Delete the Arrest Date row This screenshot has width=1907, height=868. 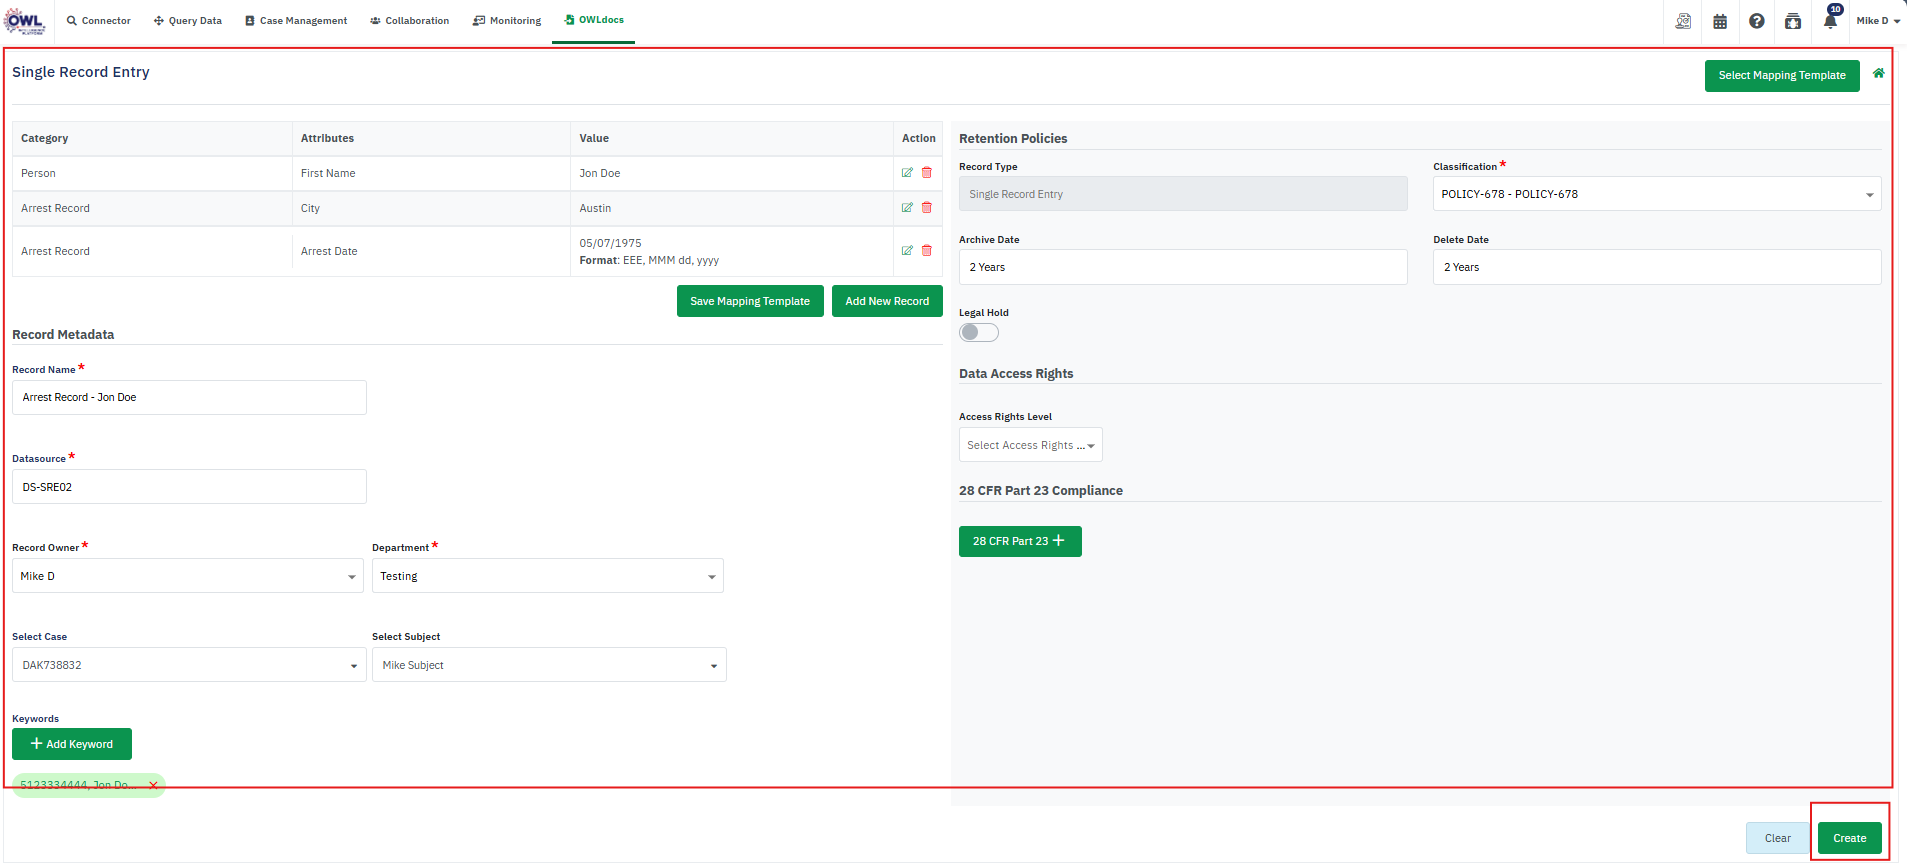(x=927, y=251)
